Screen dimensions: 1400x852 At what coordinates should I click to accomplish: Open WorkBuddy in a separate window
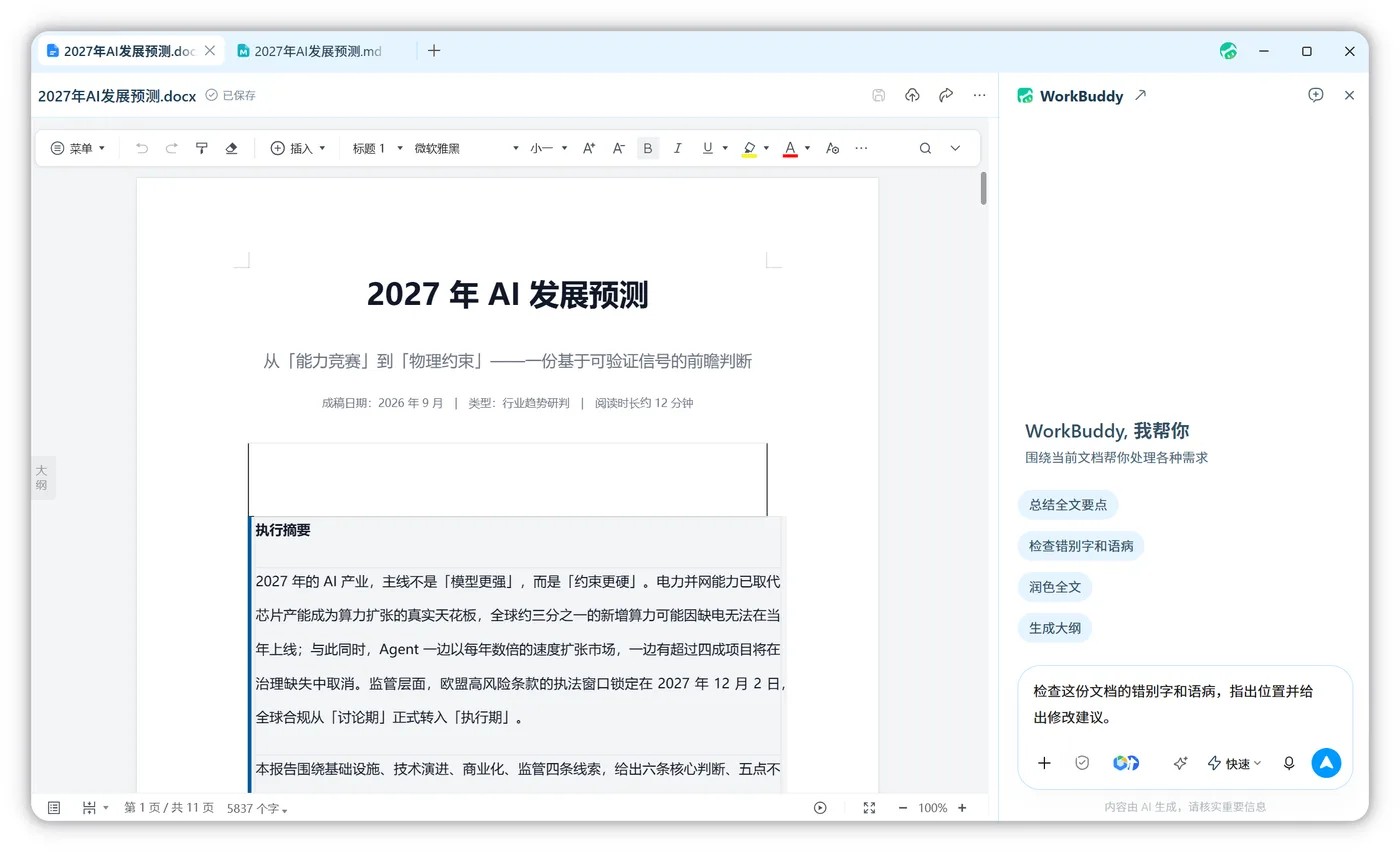point(1141,95)
